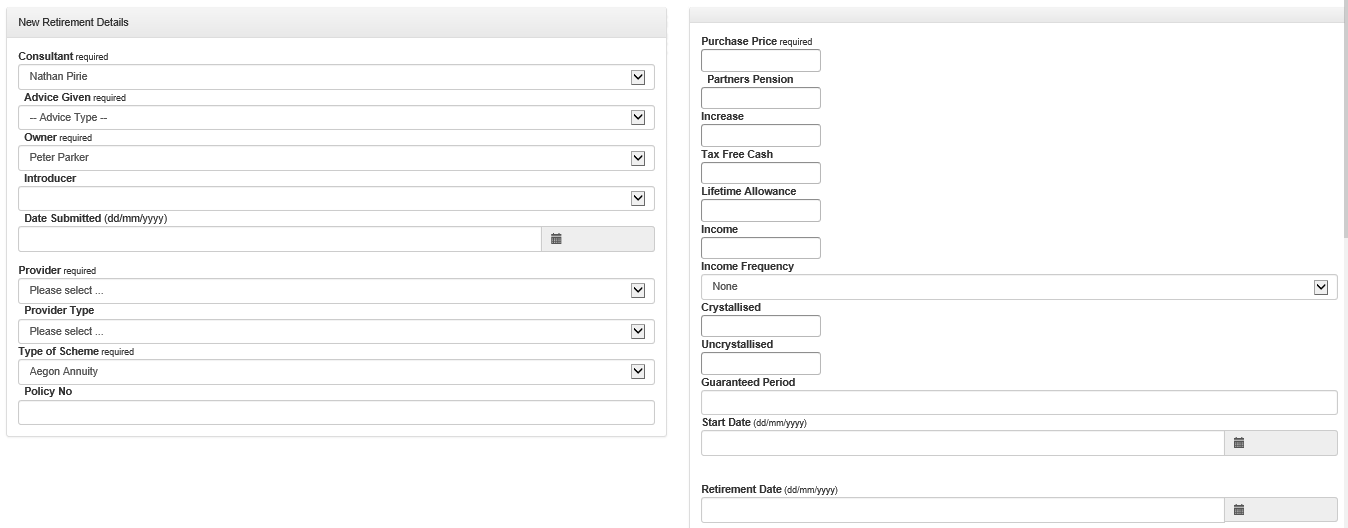Focus the Purchase Price input box
Image resolution: width=1348 pixels, height=528 pixels.
760,61
